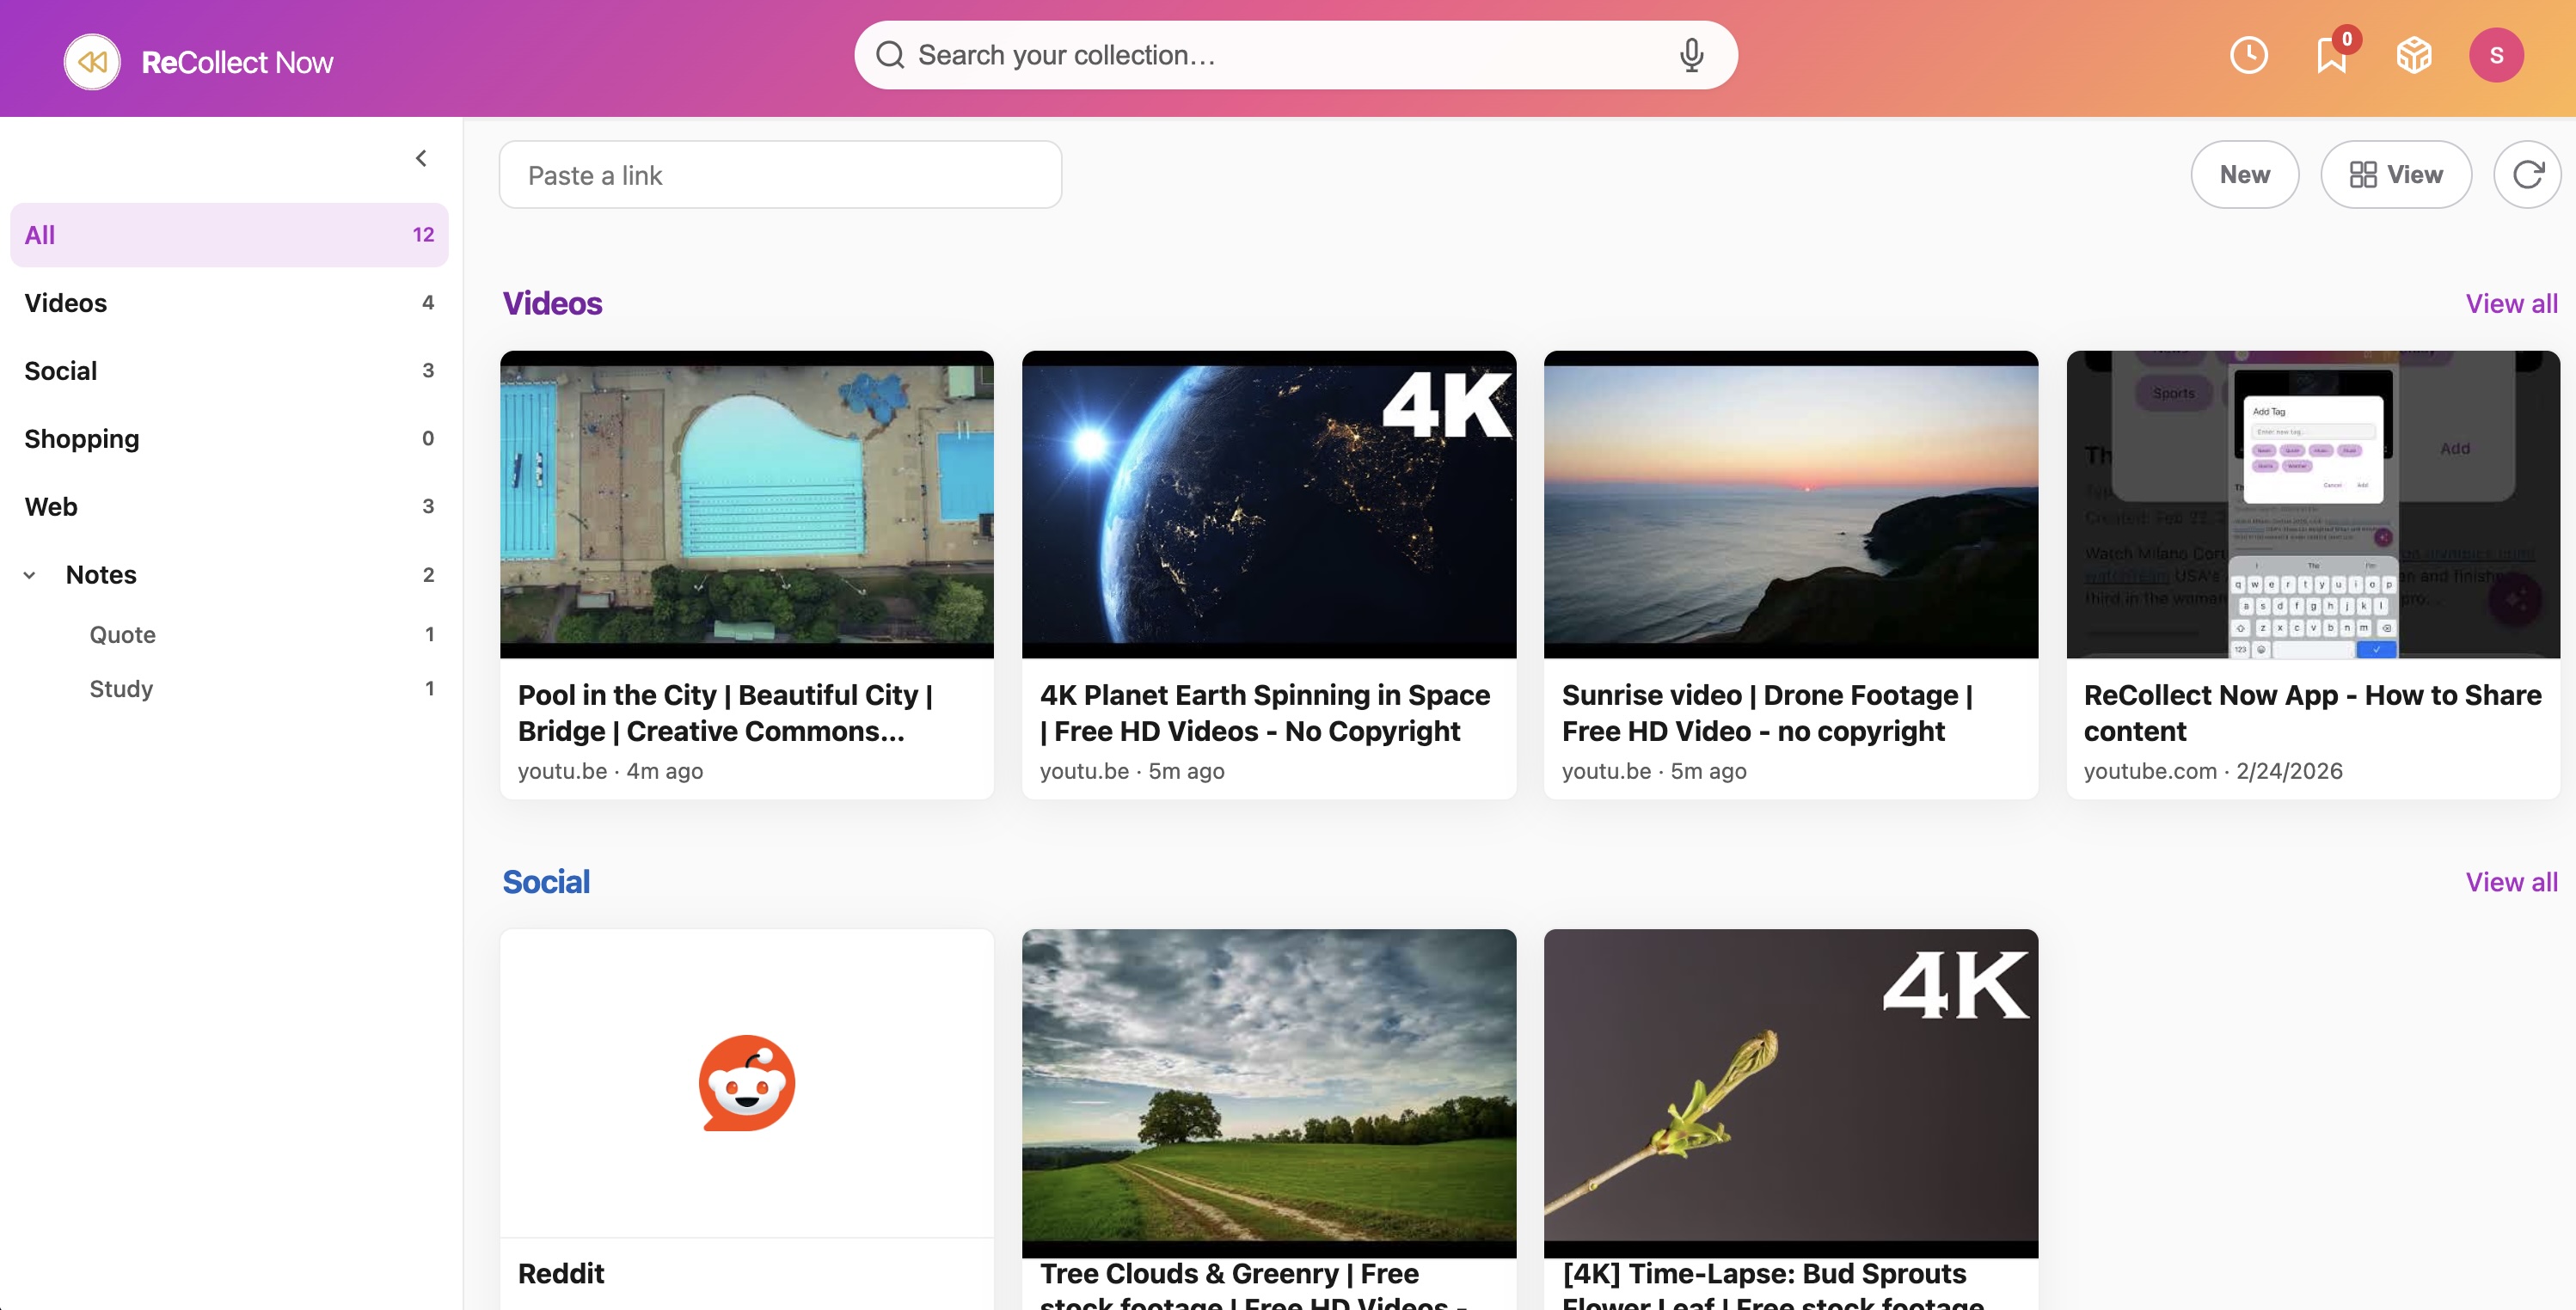The width and height of the screenshot is (2576, 1310).
Task: Click the ReCollect Now rewind logo icon
Action: 92,62
